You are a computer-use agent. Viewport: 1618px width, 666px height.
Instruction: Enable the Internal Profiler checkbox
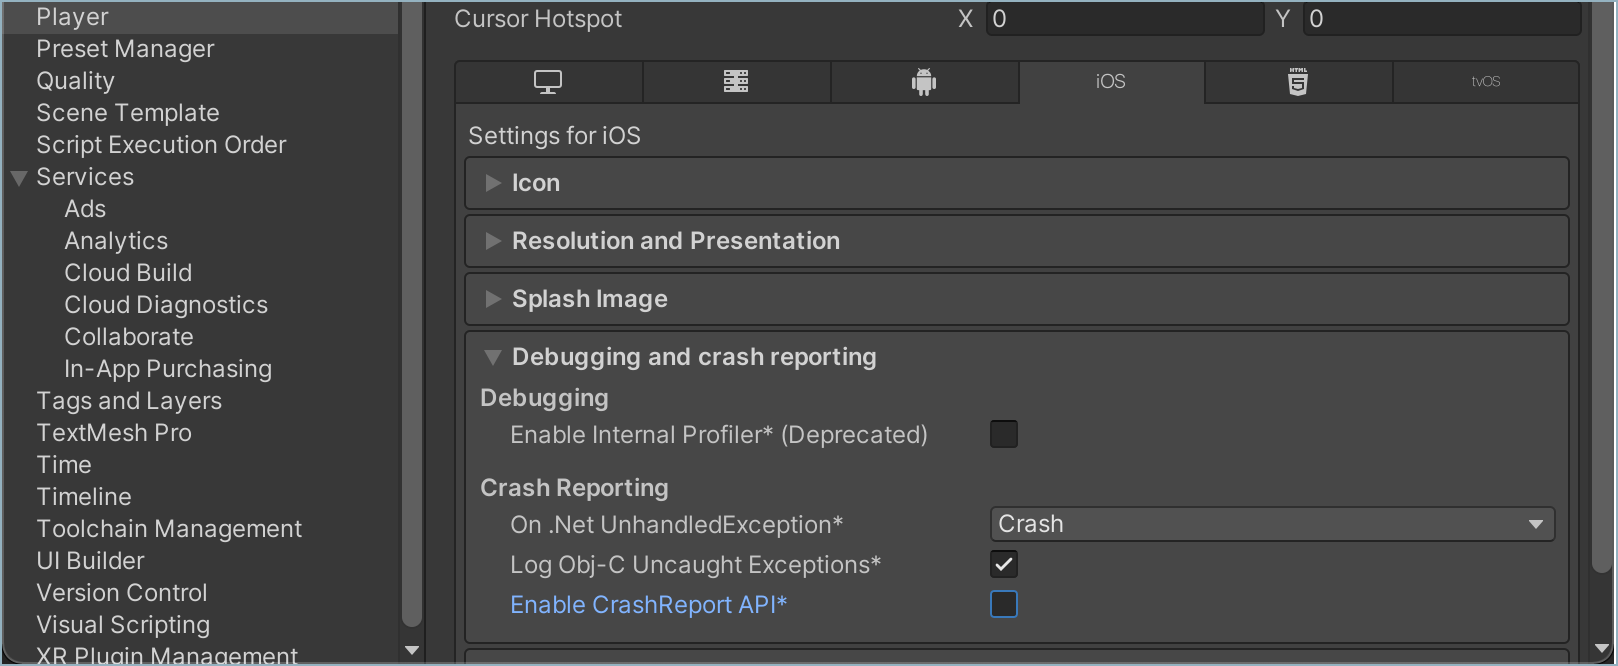point(1003,434)
